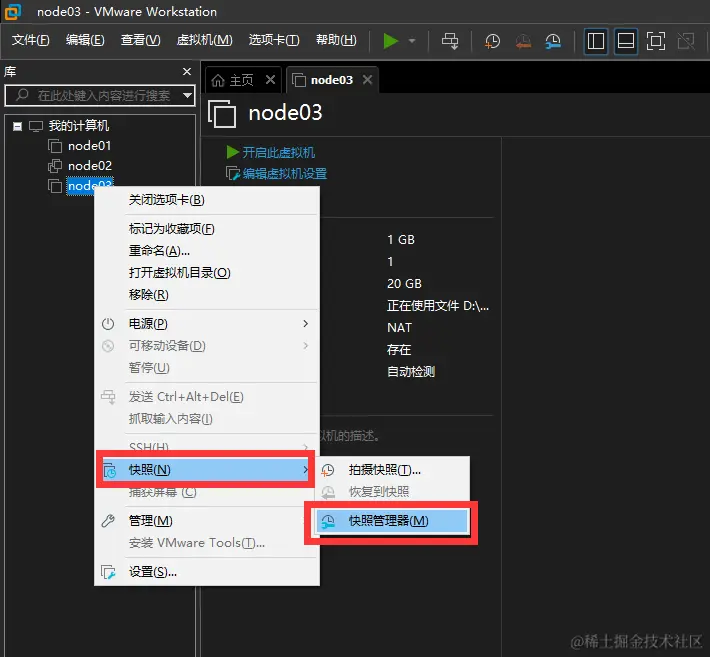The width and height of the screenshot is (710, 657).
Task: Choose 打开虚拟机目录(O) in context menu
Action: pos(207,273)
